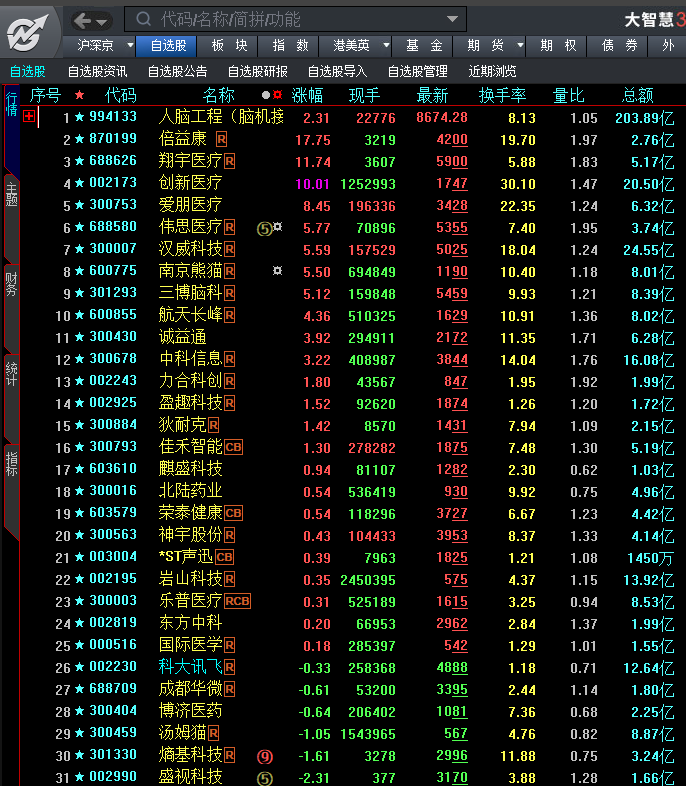Click the circled 5 icon on 盛视科技 row
Image resolution: width=686 pixels, height=786 pixels.
pyautogui.click(x=265, y=778)
